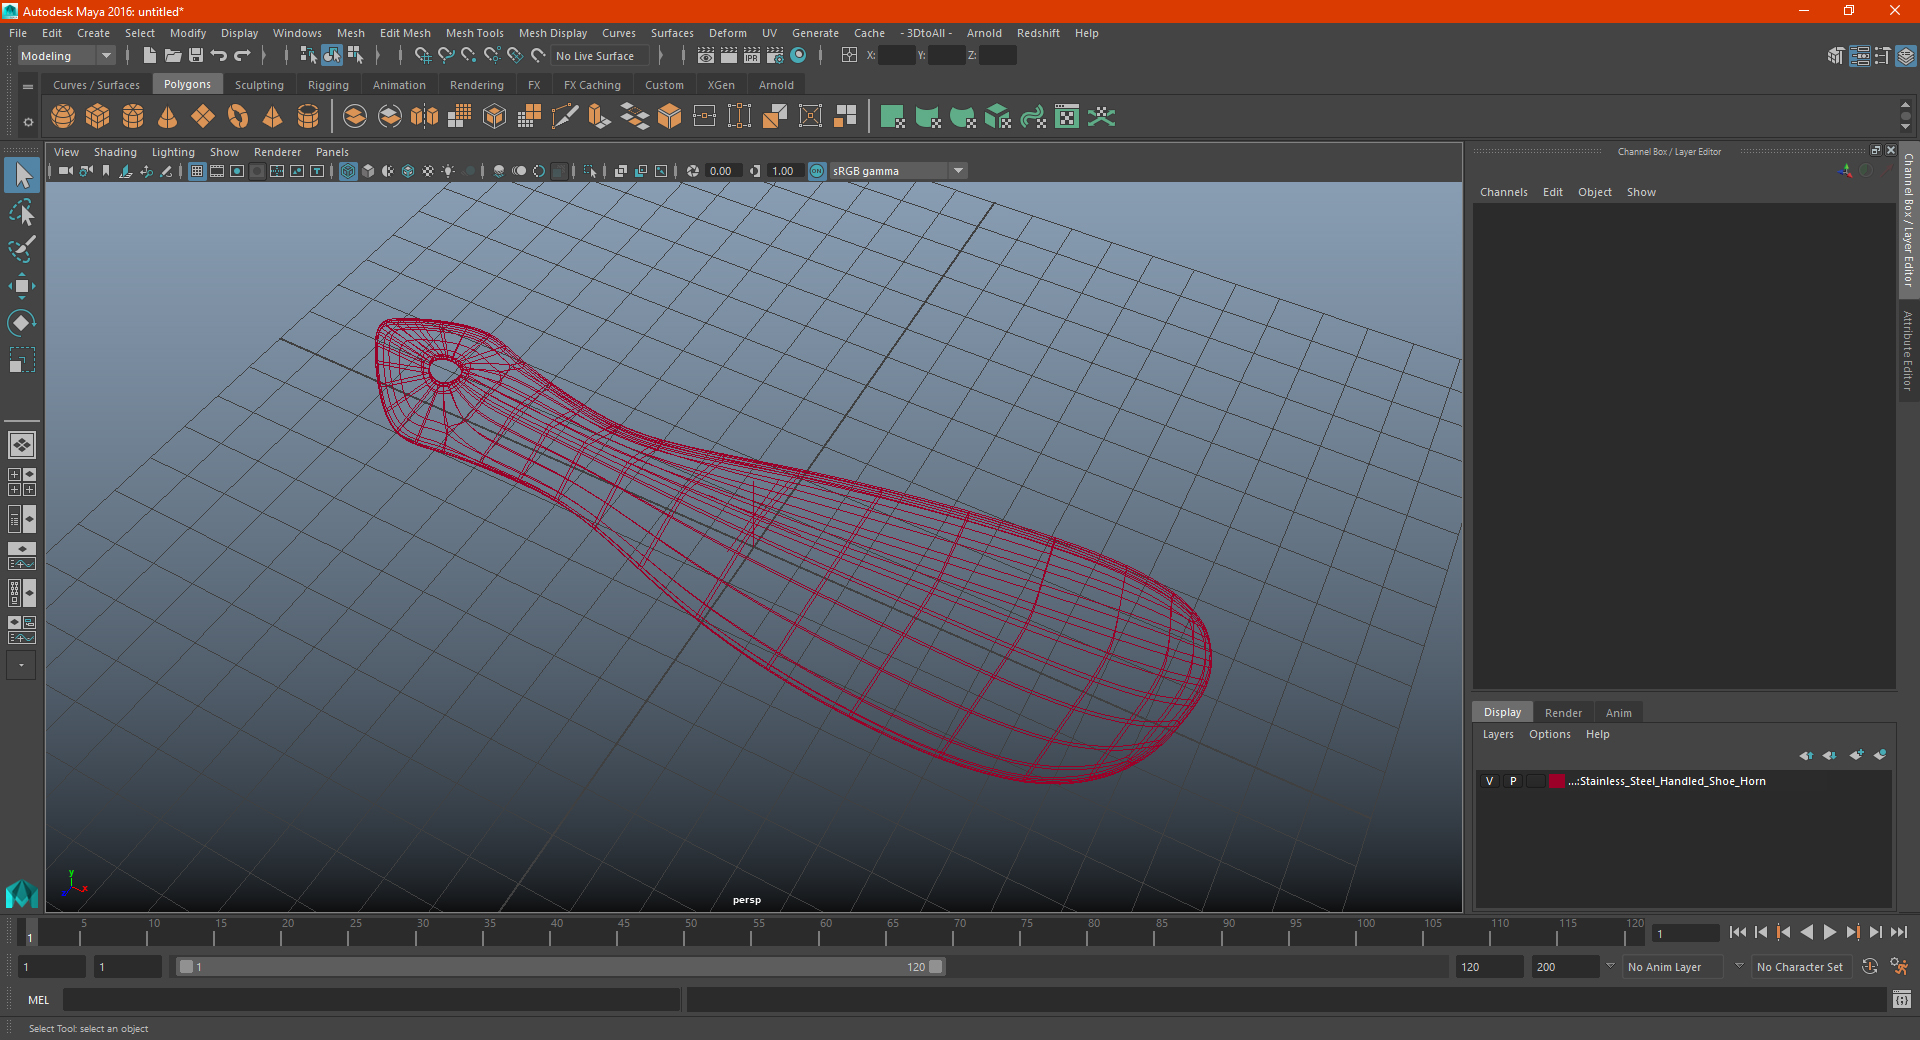This screenshot has height=1040, width=1920.
Task: Toggle the film gate display
Action: pyautogui.click(x=217, y=171)
